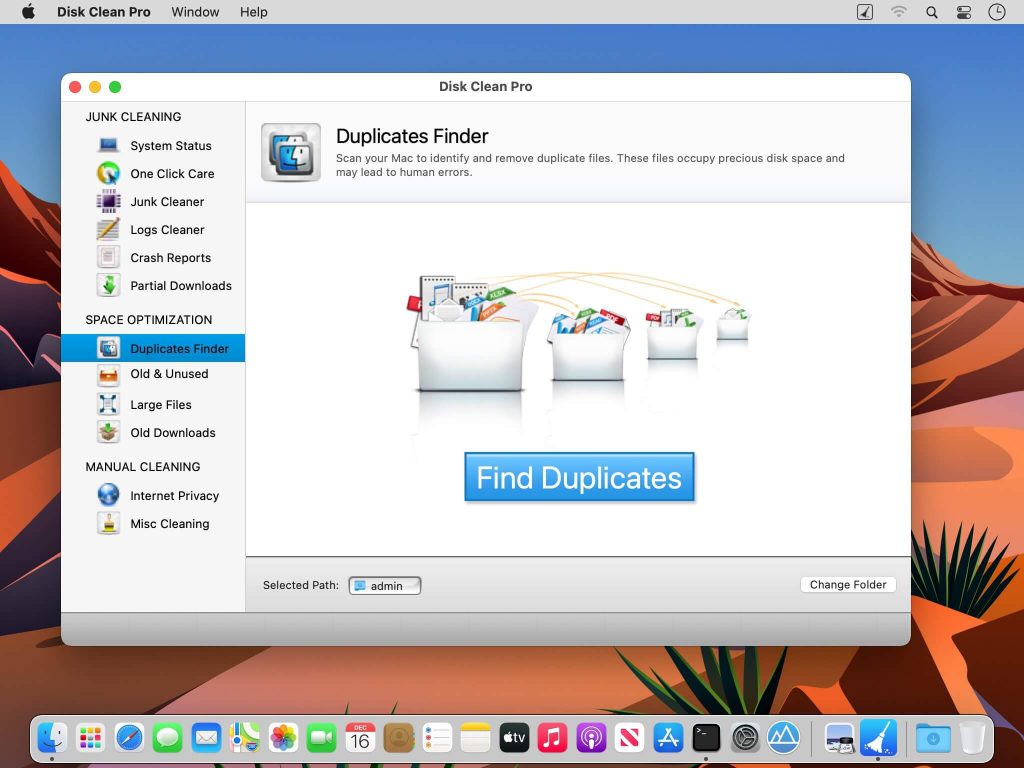Open the Old & Unused scanner
The image size is (1024, 768).
point(168,374)
